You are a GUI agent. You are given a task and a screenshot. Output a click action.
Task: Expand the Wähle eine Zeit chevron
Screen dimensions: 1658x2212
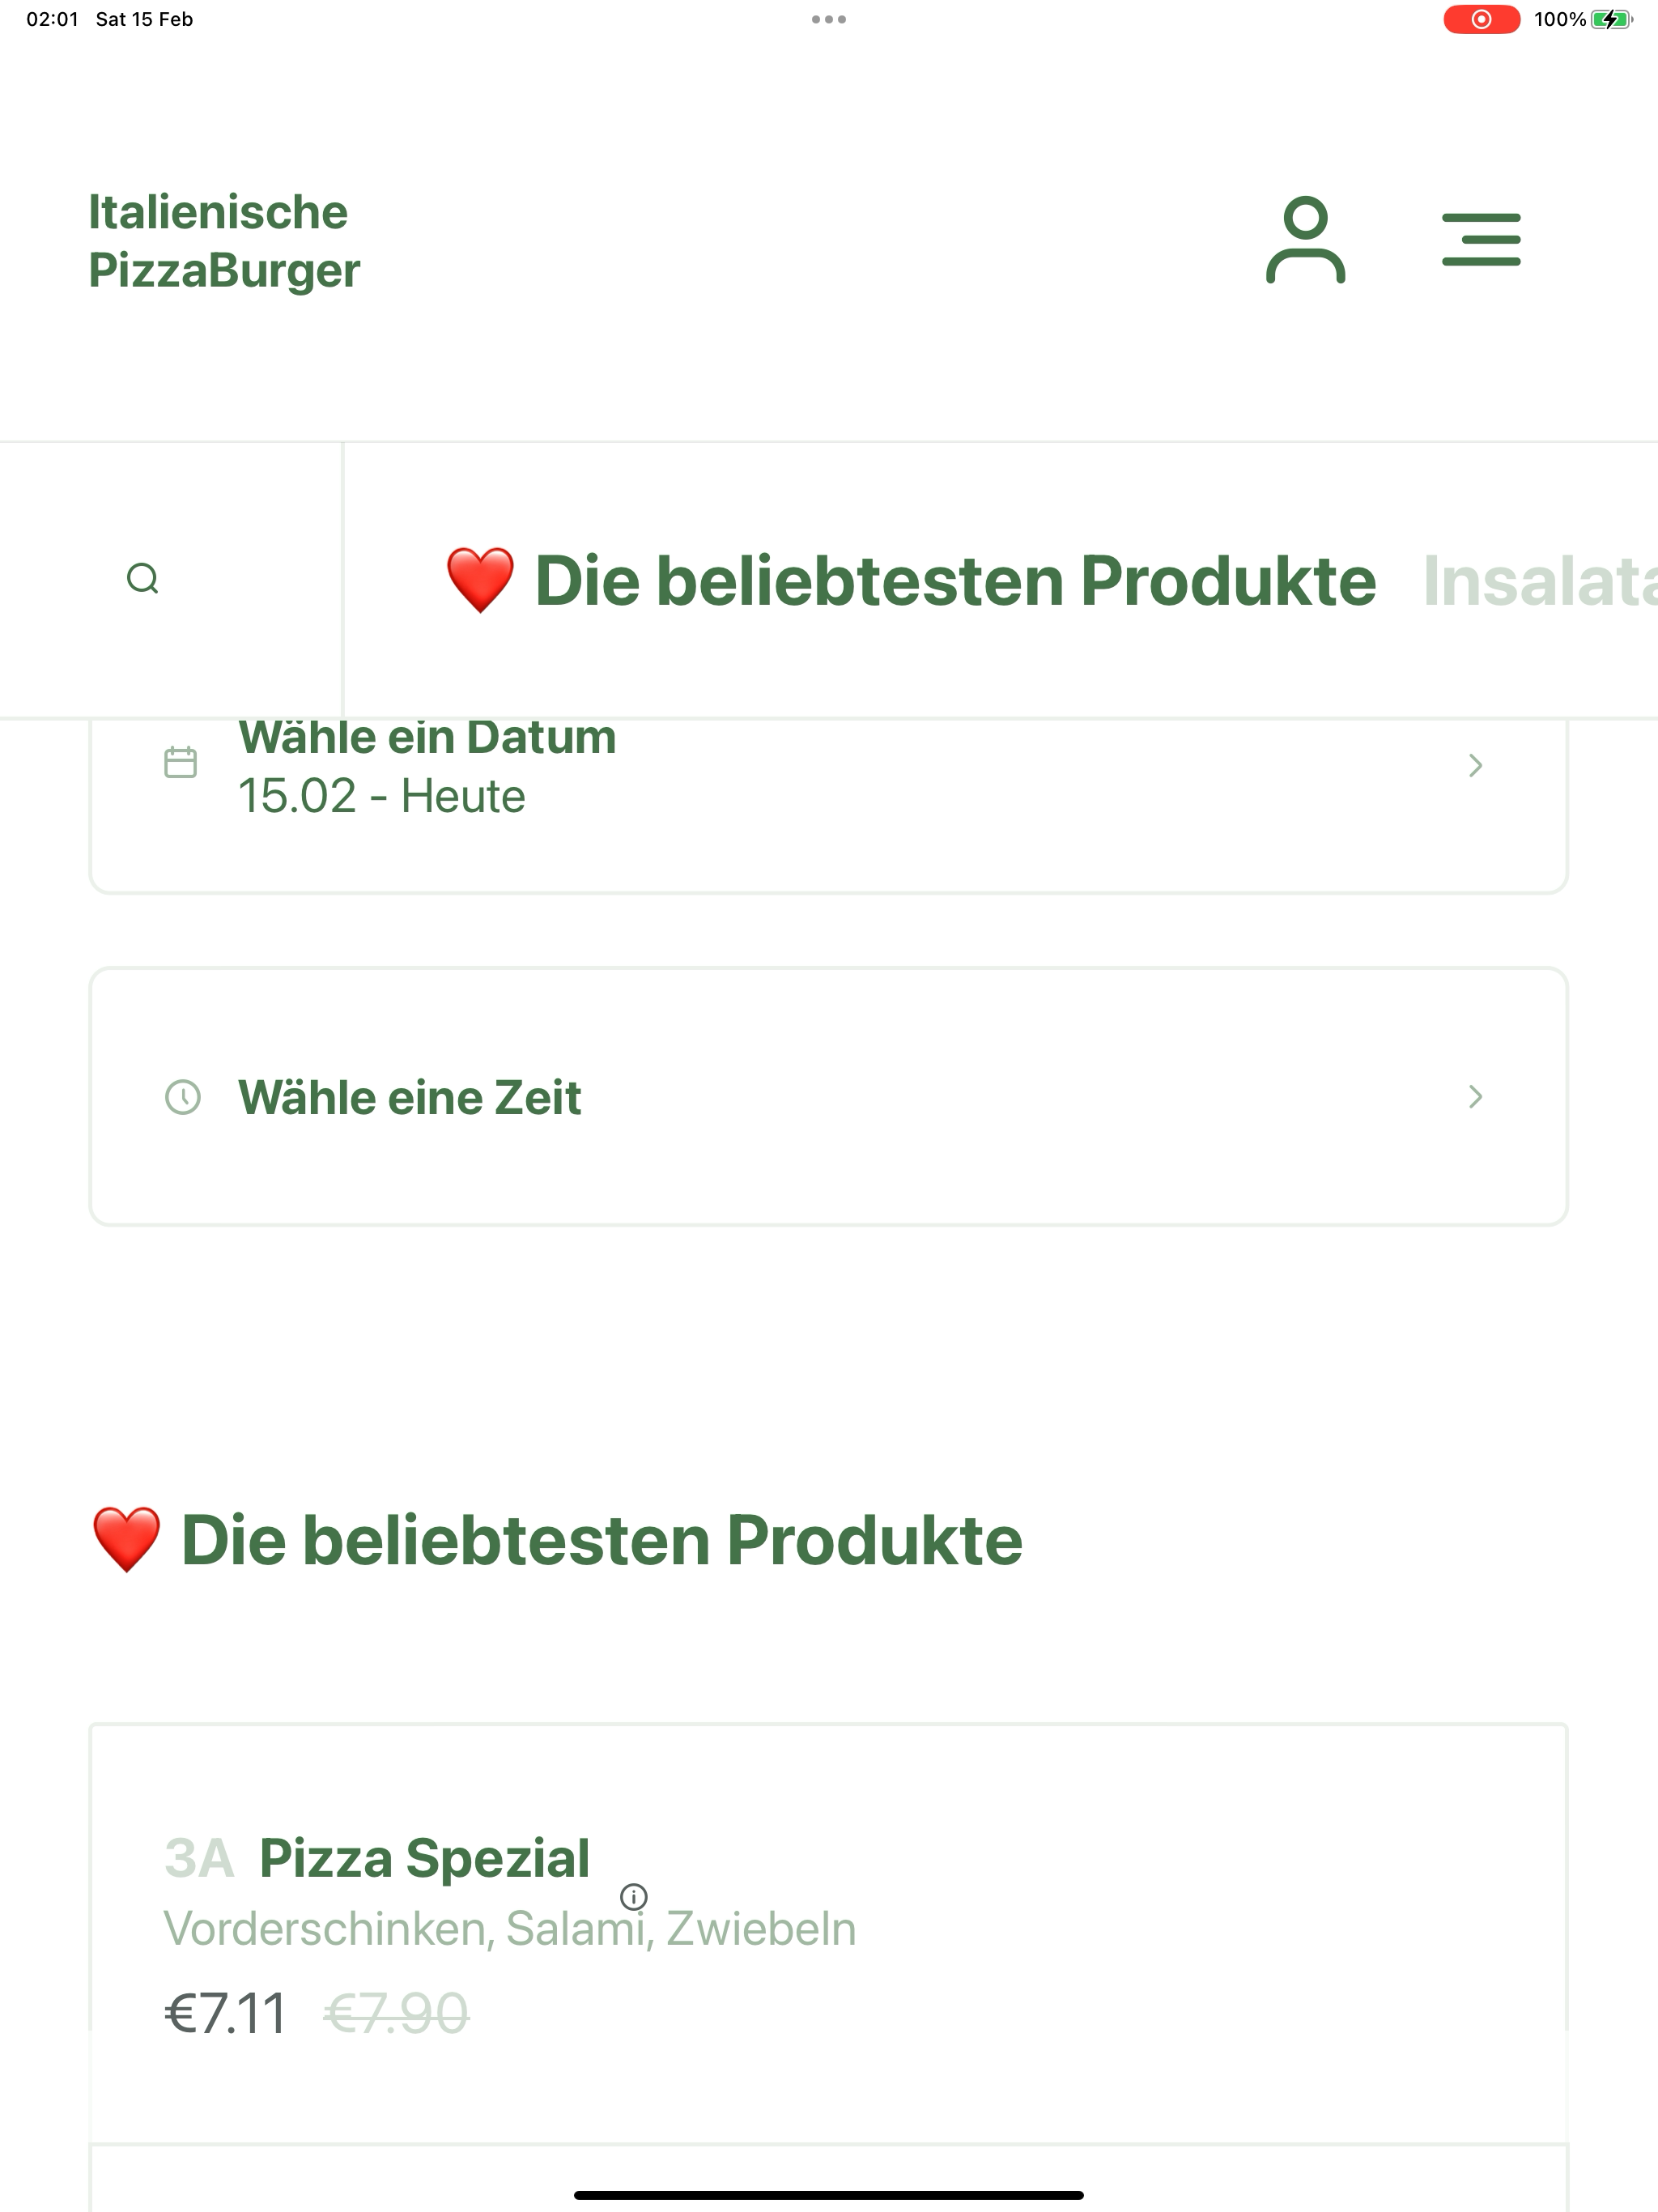point(1475,1096)
